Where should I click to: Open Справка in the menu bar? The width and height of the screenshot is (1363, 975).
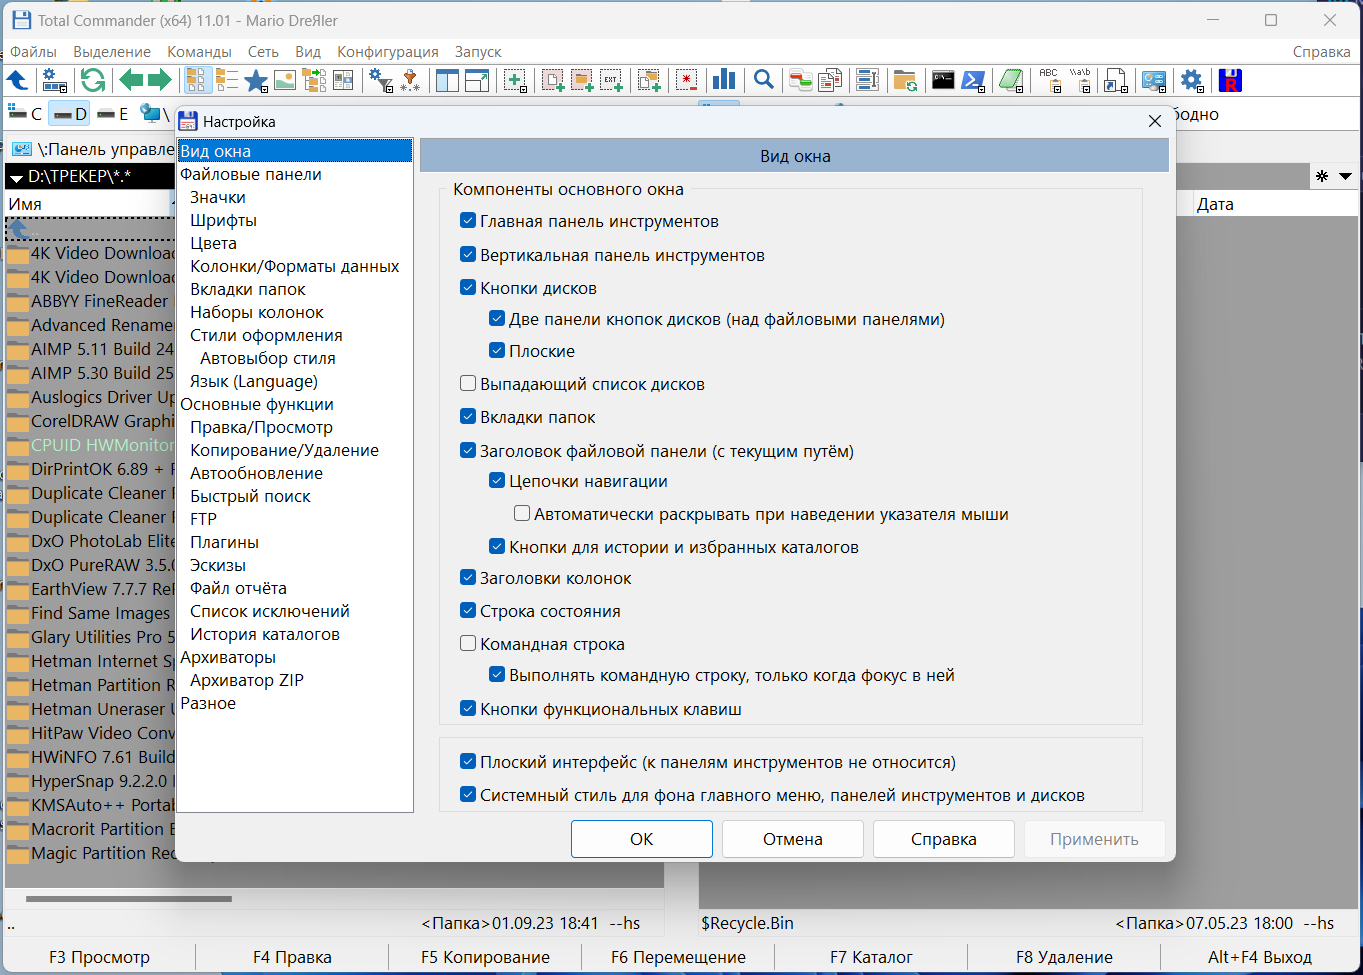click(1322, 52)
